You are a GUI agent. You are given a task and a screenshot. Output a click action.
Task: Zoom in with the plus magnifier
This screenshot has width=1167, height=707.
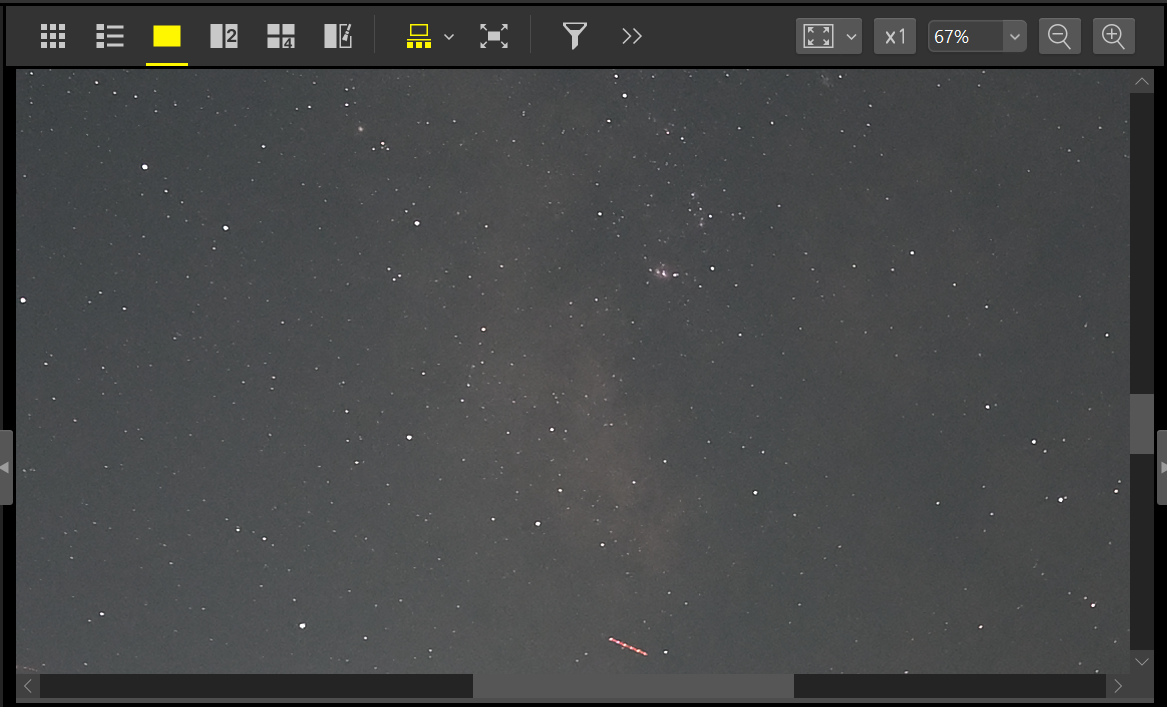(1114, 37)
